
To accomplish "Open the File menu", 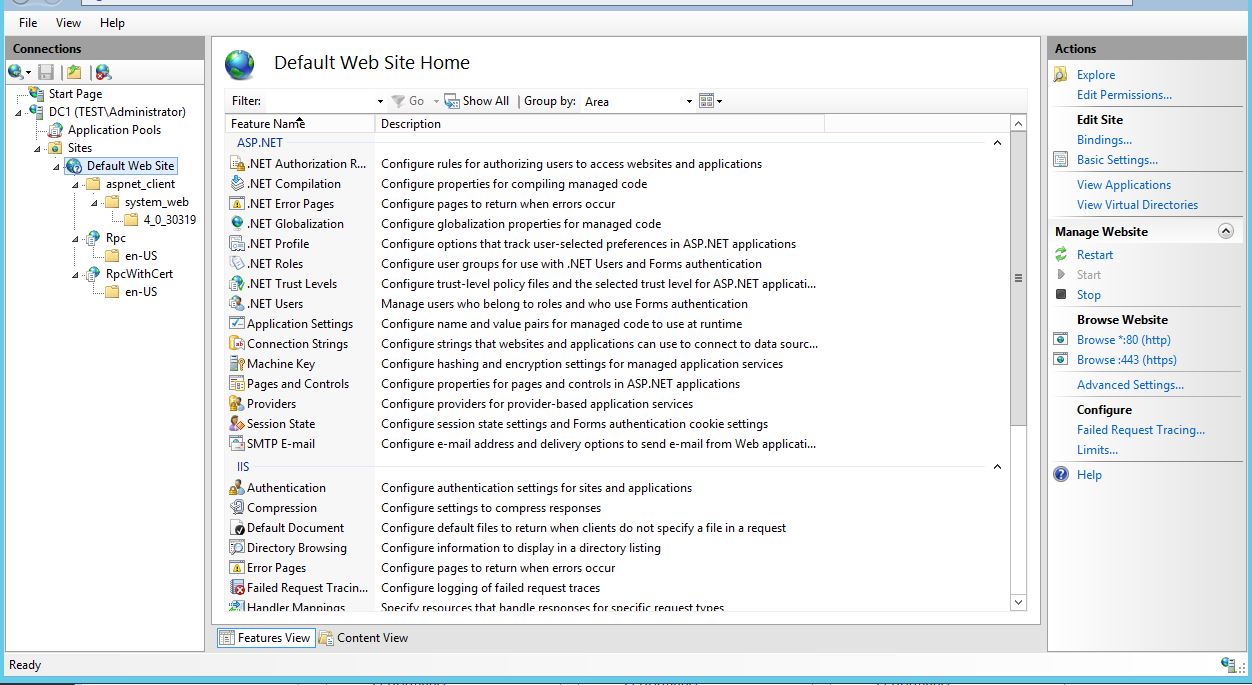I will tap(28, 22).
